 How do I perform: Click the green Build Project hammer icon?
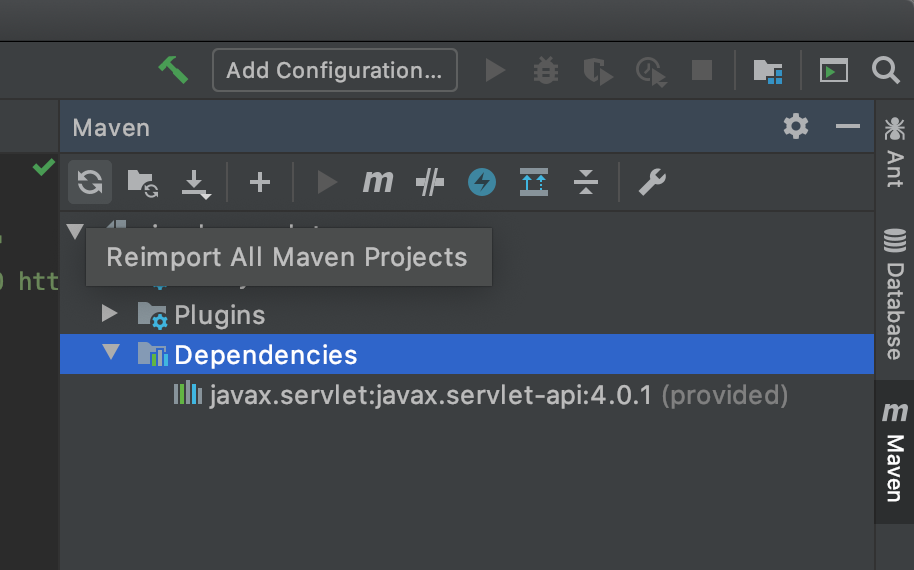point(173,70)
